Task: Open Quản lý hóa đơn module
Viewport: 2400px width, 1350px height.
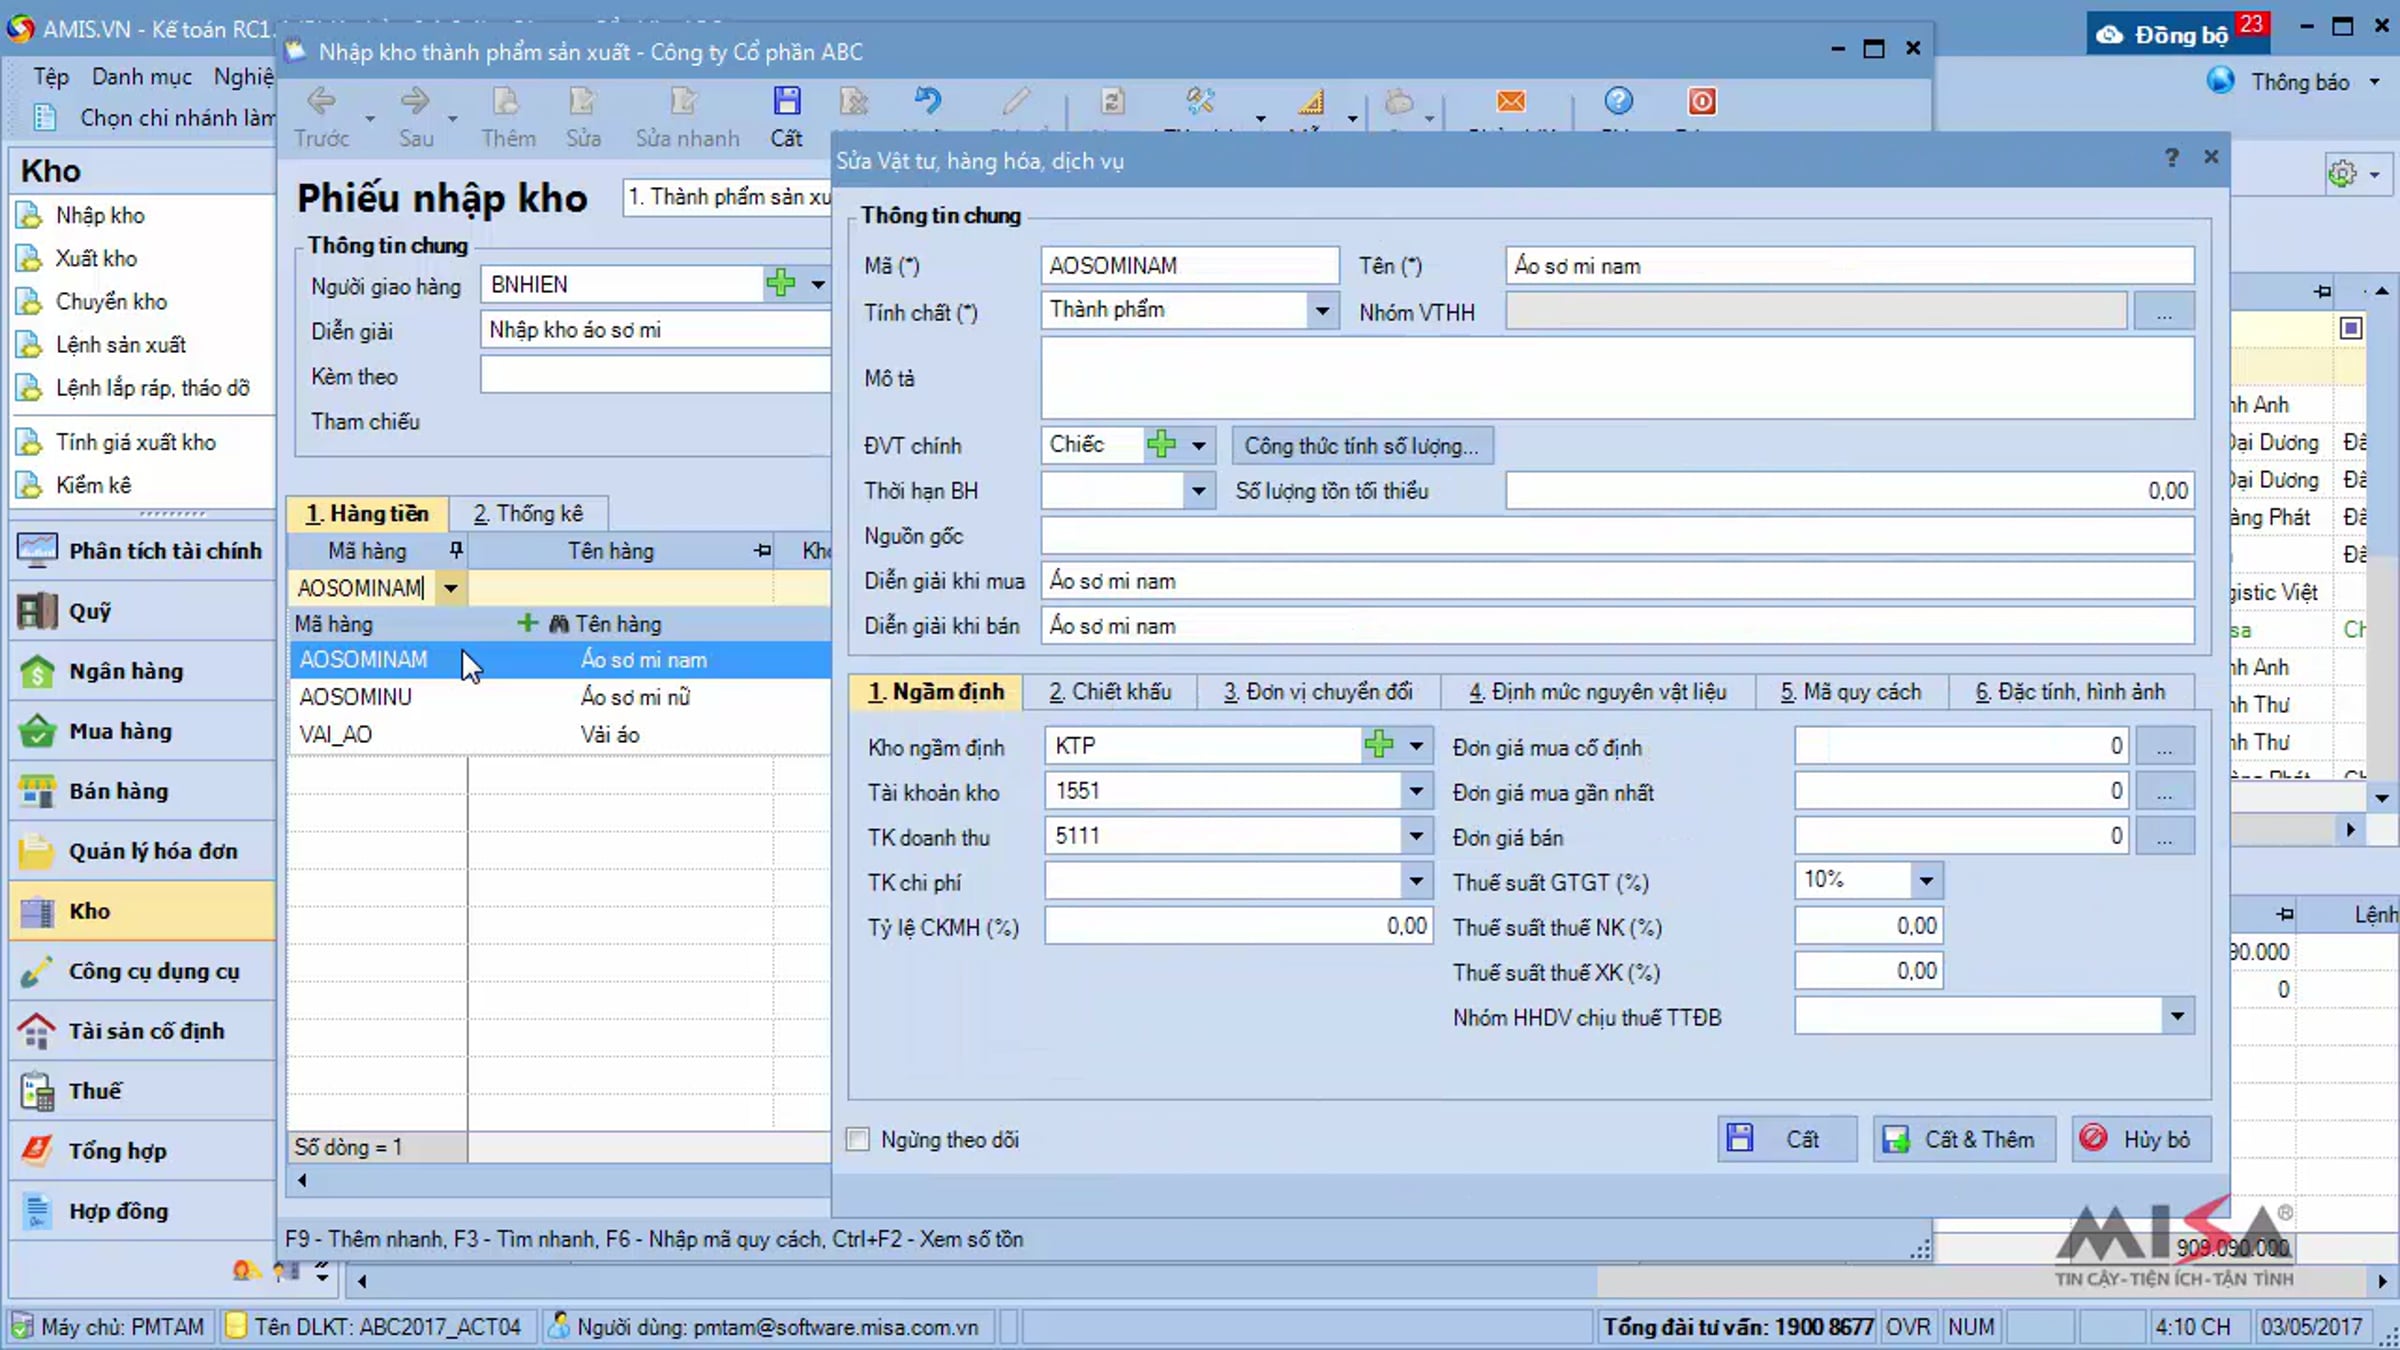Action: (142, 851)
